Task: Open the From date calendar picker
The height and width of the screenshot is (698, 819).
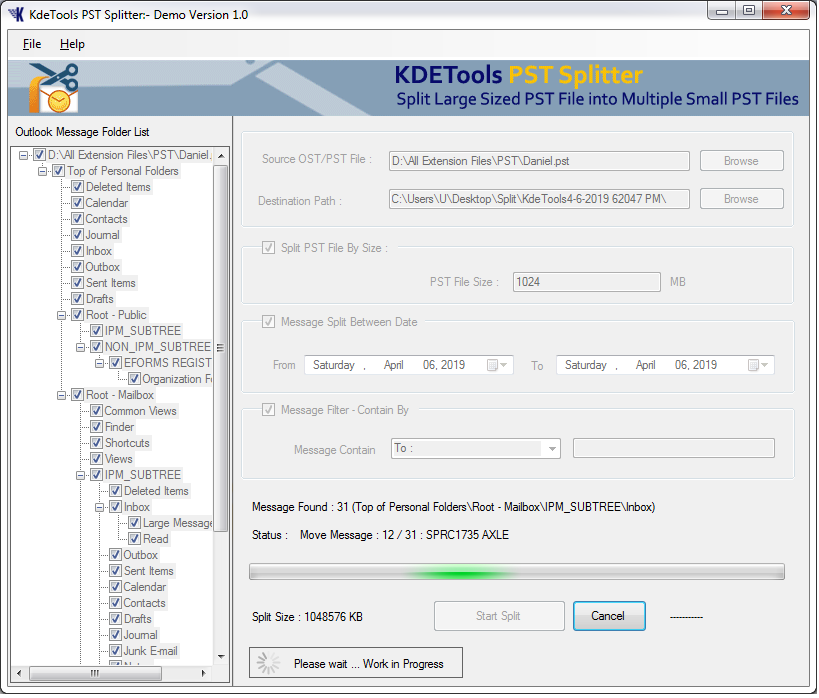Action: (x=497, y=366)
